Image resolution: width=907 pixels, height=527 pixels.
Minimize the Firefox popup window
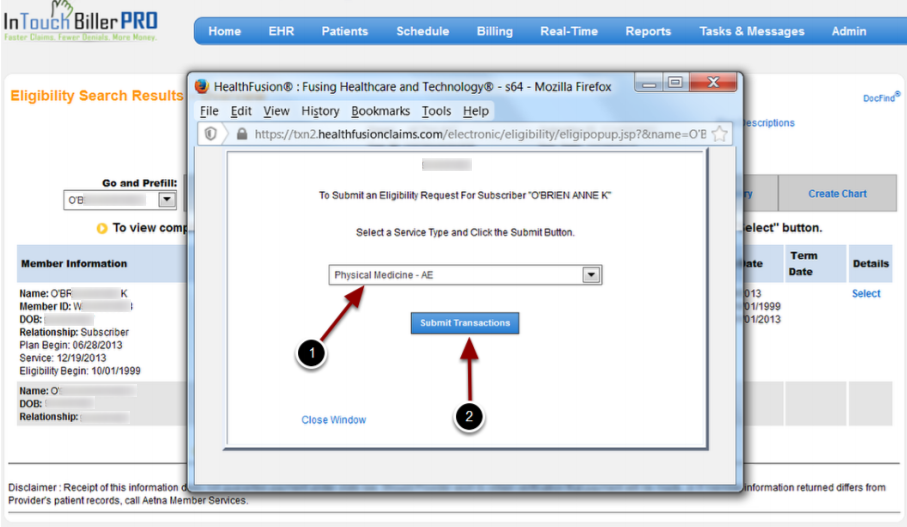pos(650,84)
